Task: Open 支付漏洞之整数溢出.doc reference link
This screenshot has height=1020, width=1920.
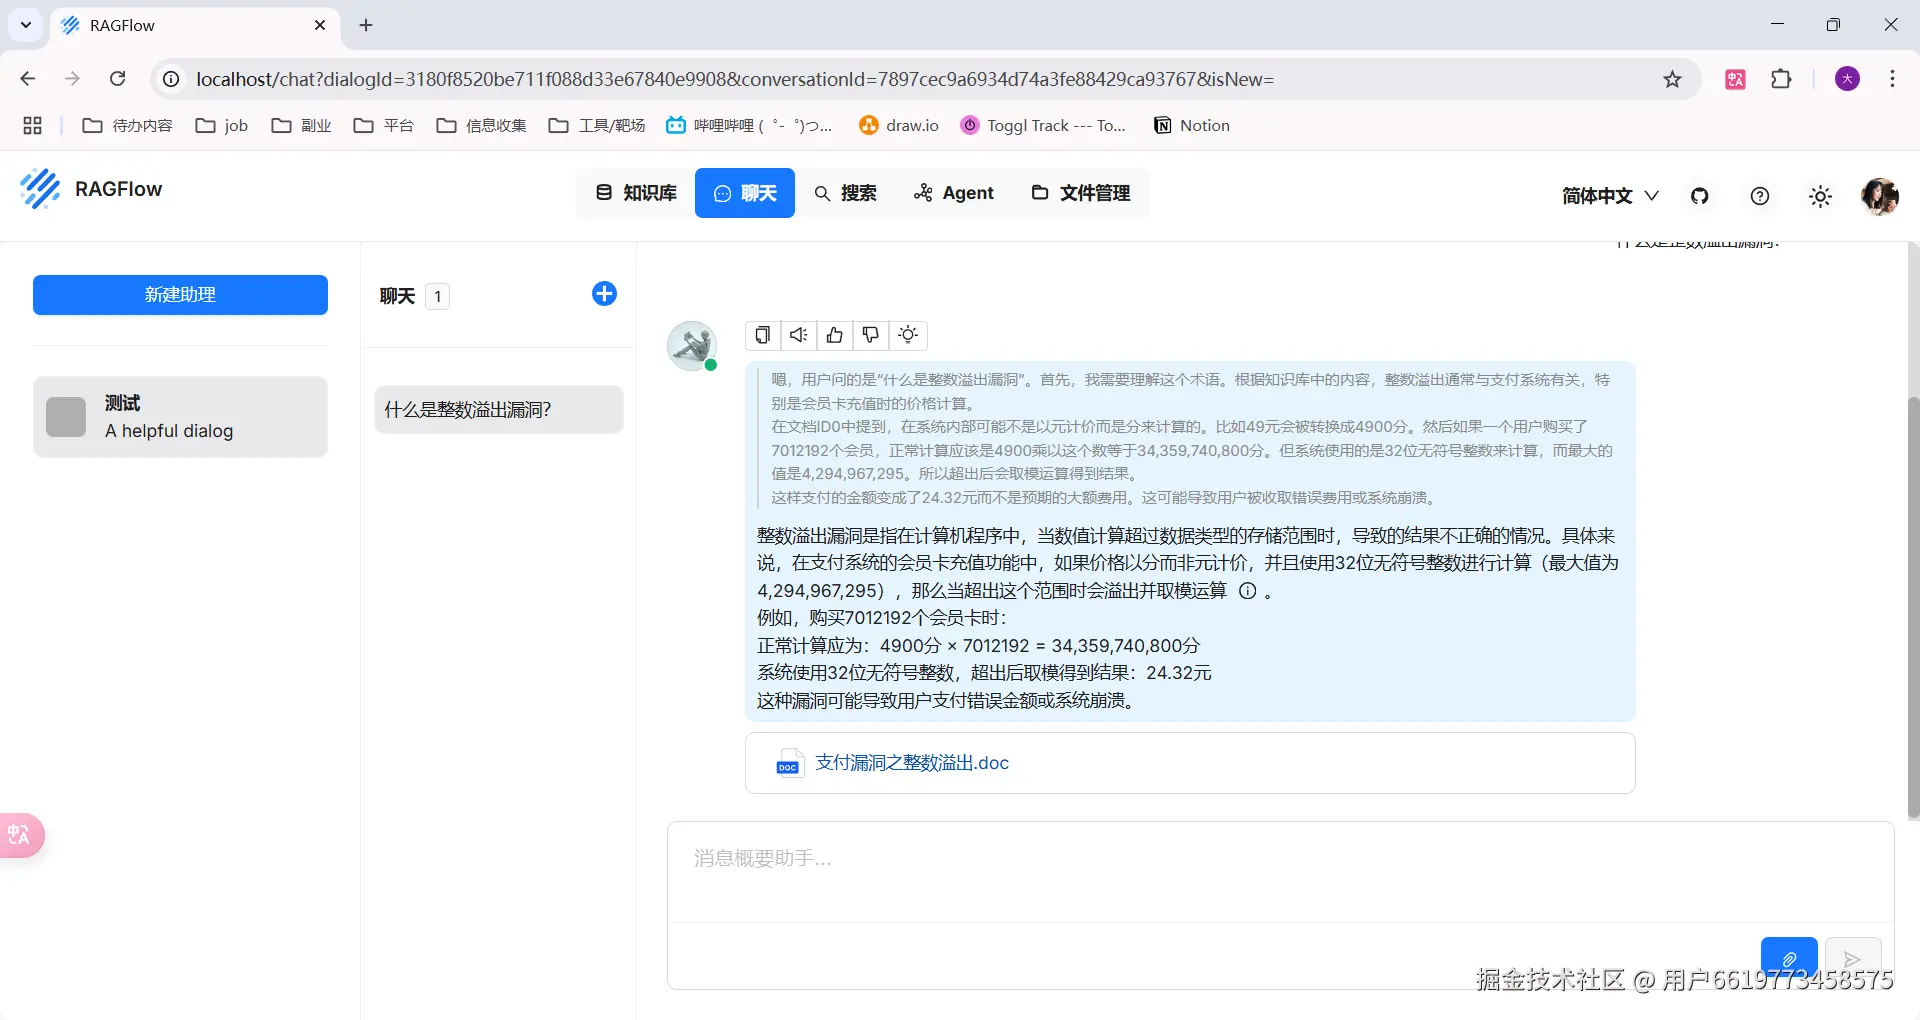Action: [x=912, y=763]
